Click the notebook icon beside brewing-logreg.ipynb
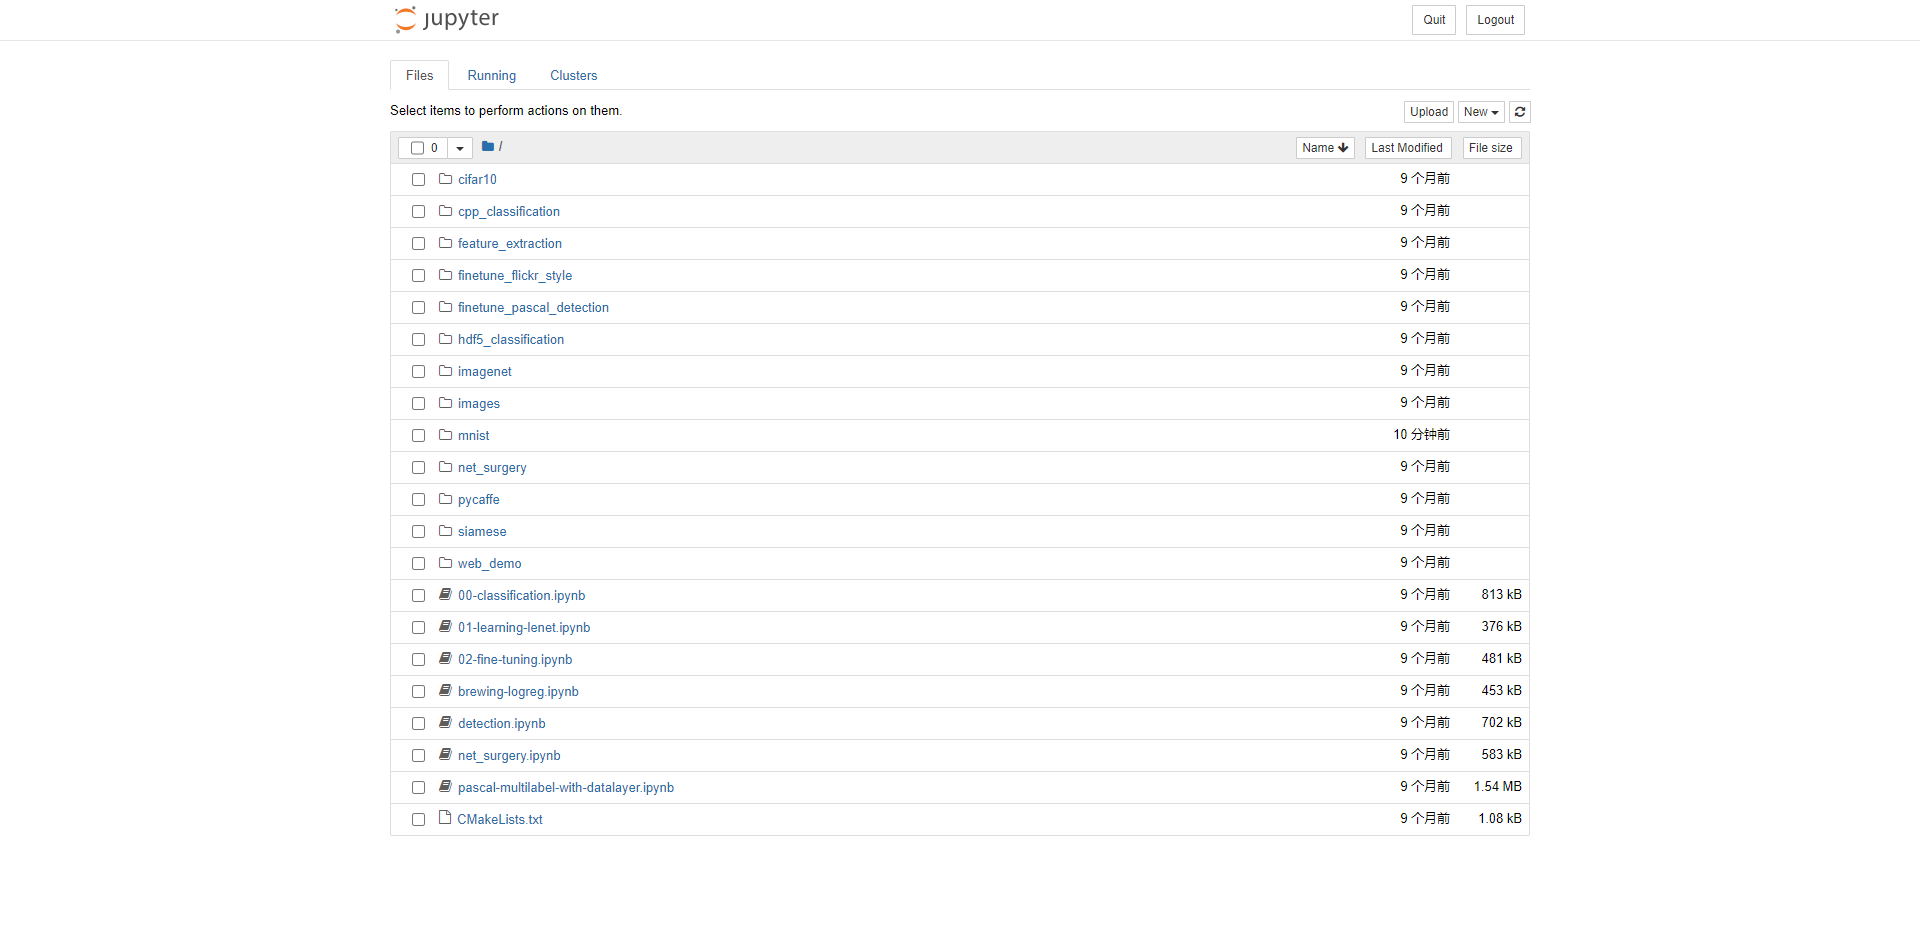Image resolution: width=1920 pixels, height=937 pixels. [446, 690]
